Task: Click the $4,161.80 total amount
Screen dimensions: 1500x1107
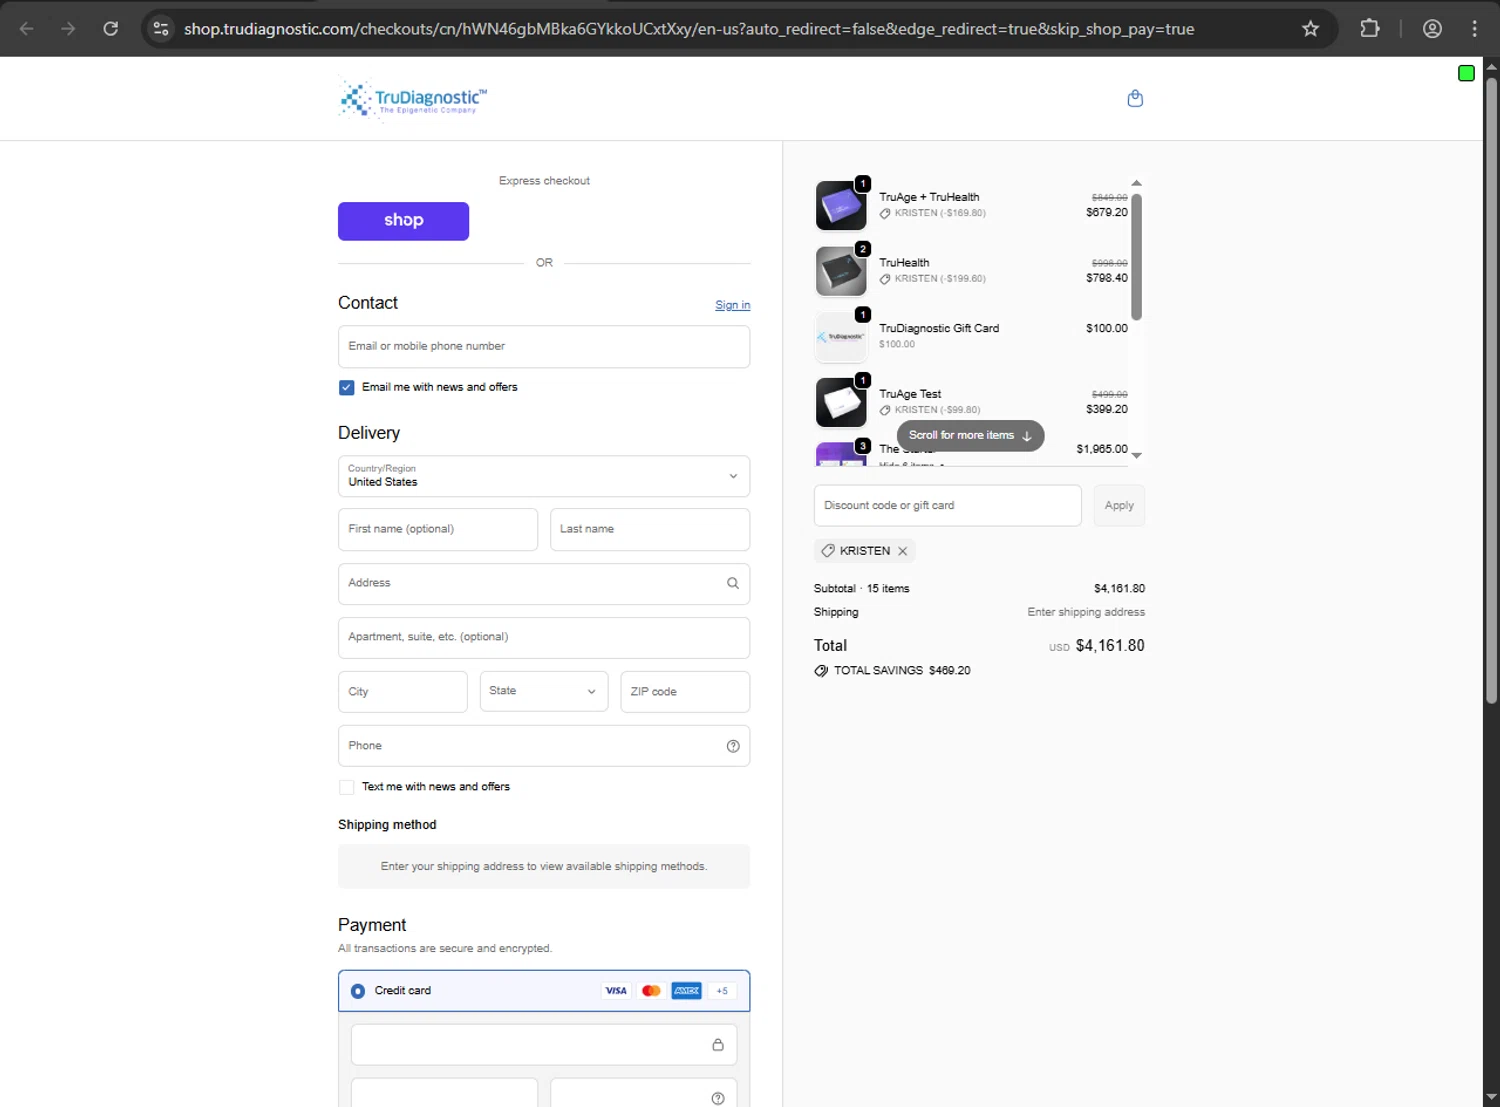Action: (1110, 646)
